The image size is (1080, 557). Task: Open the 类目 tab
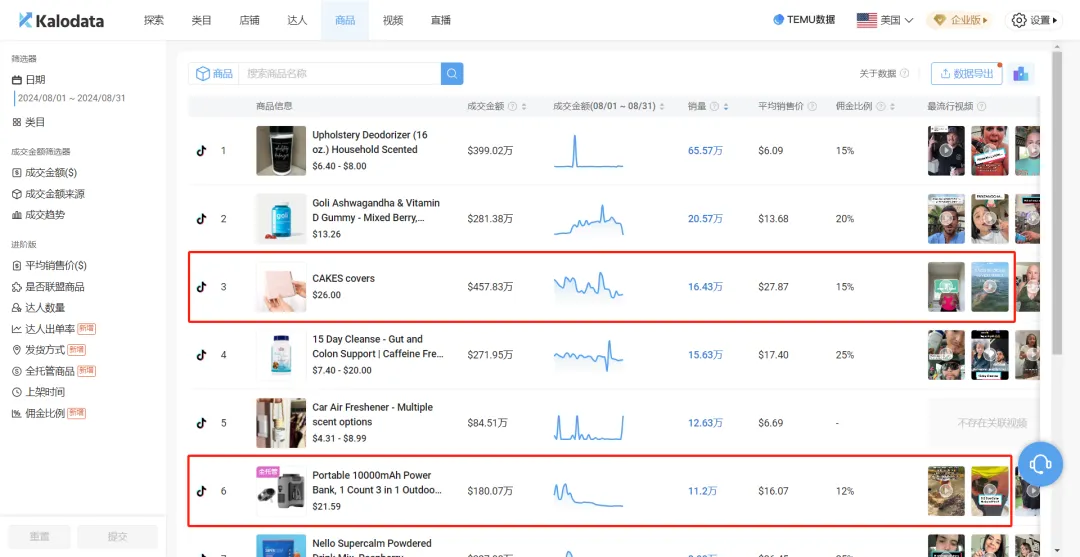pyautogui.click(x=201, y=20)
